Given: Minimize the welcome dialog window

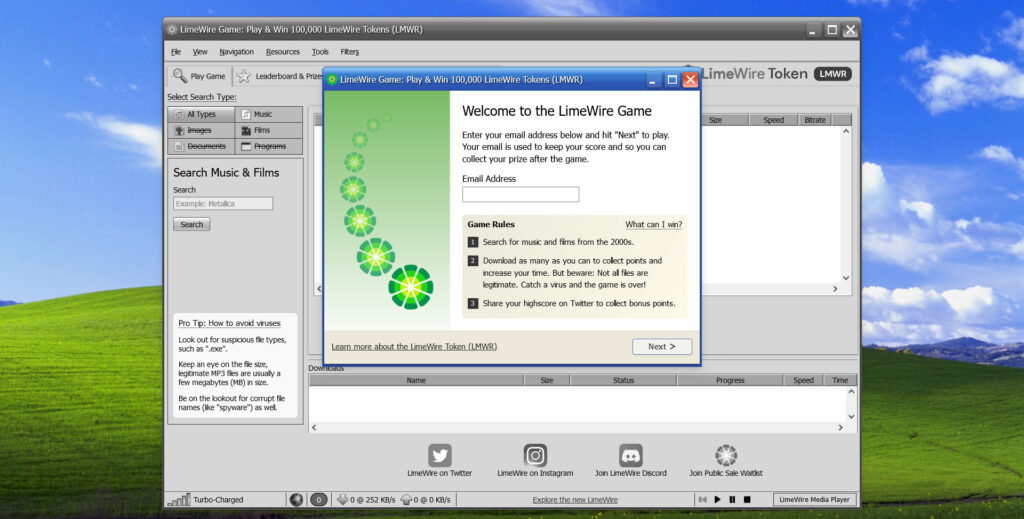Looking at the screenshot, I should click(x=652, y=80).
